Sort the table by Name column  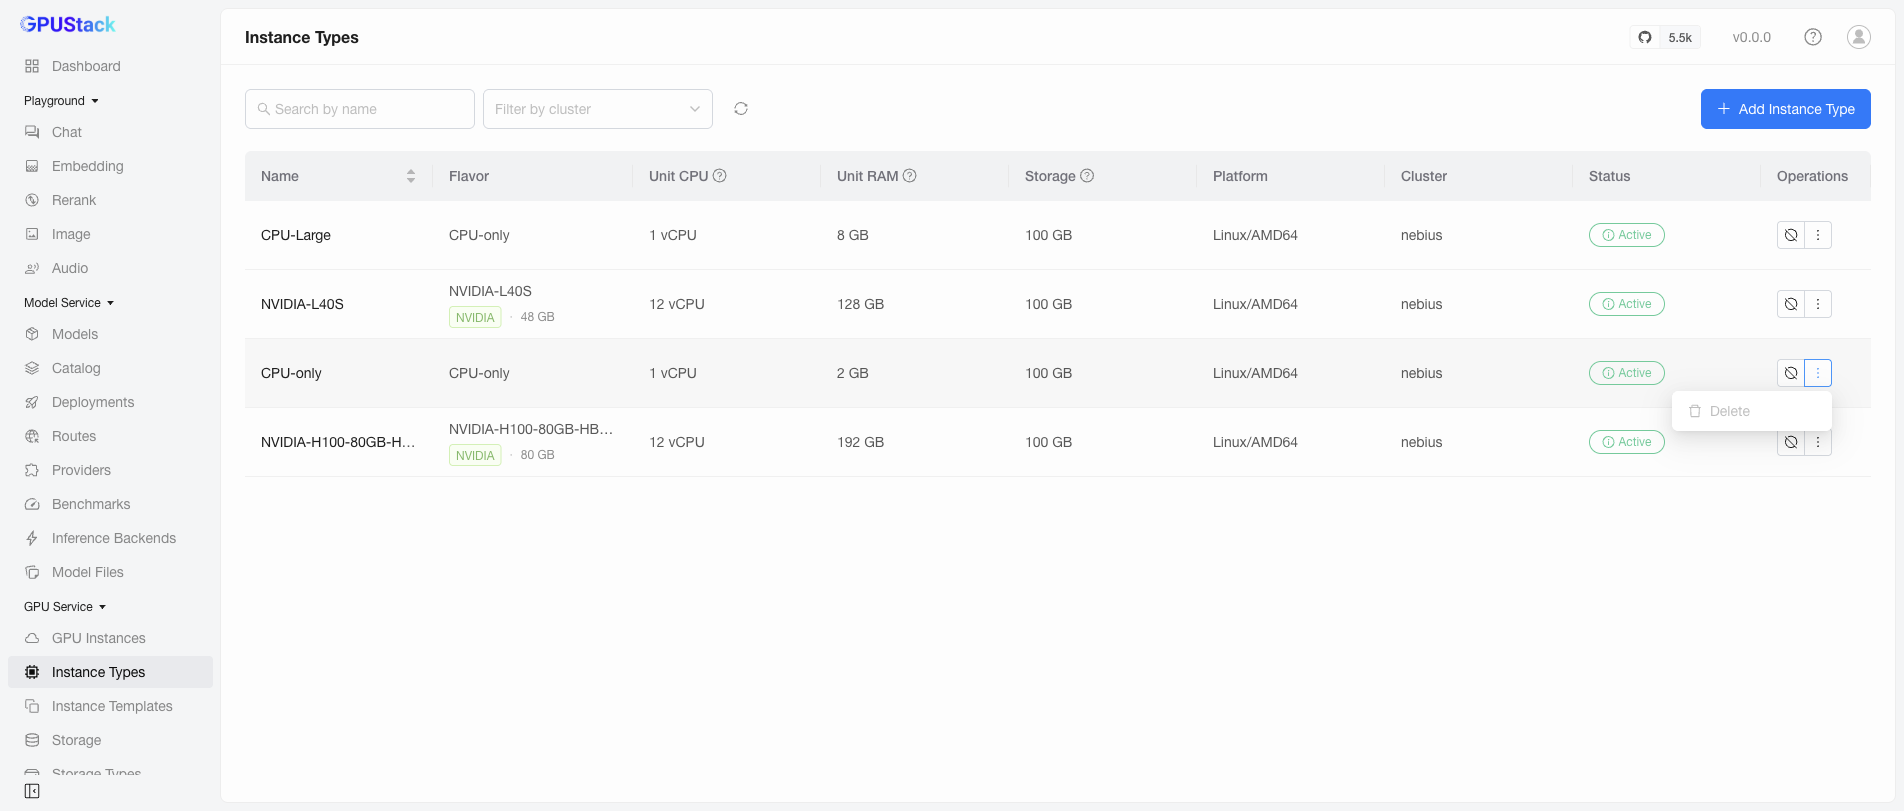pos(411,176)
